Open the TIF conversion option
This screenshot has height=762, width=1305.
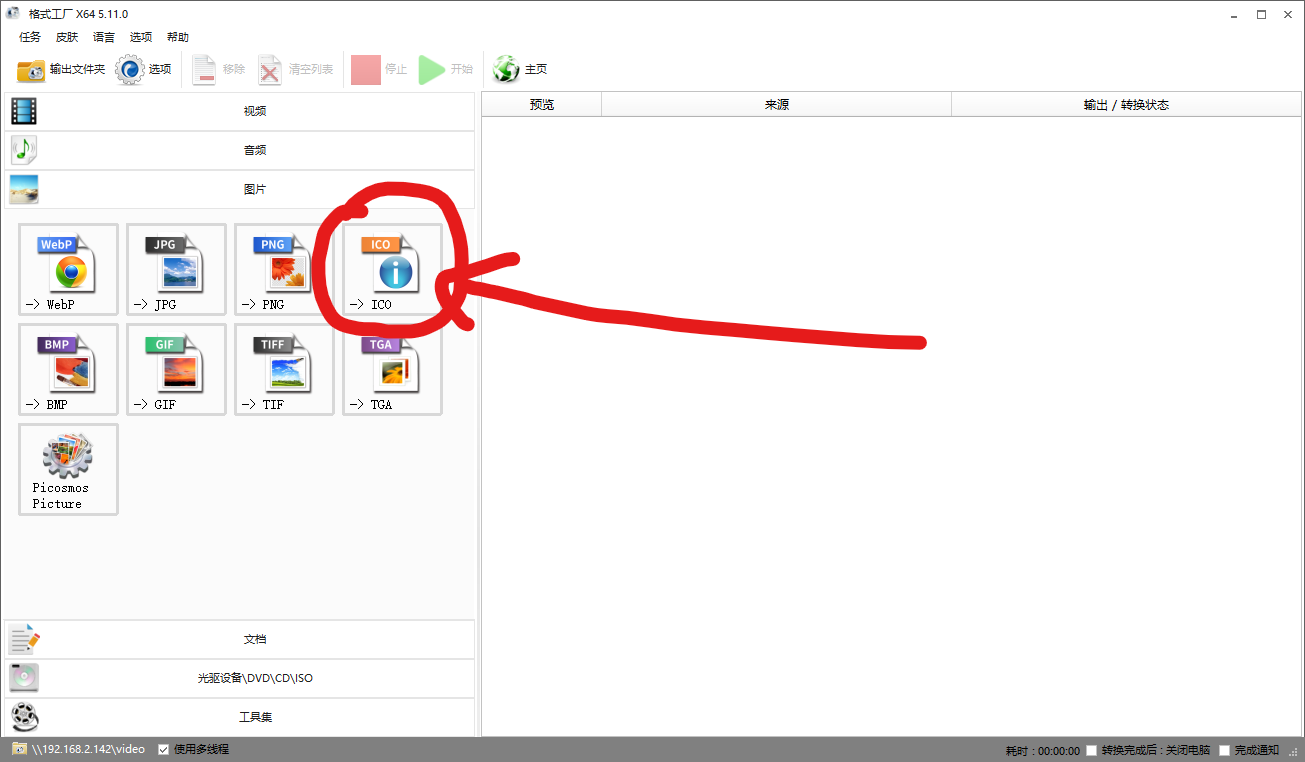[284, 370]
